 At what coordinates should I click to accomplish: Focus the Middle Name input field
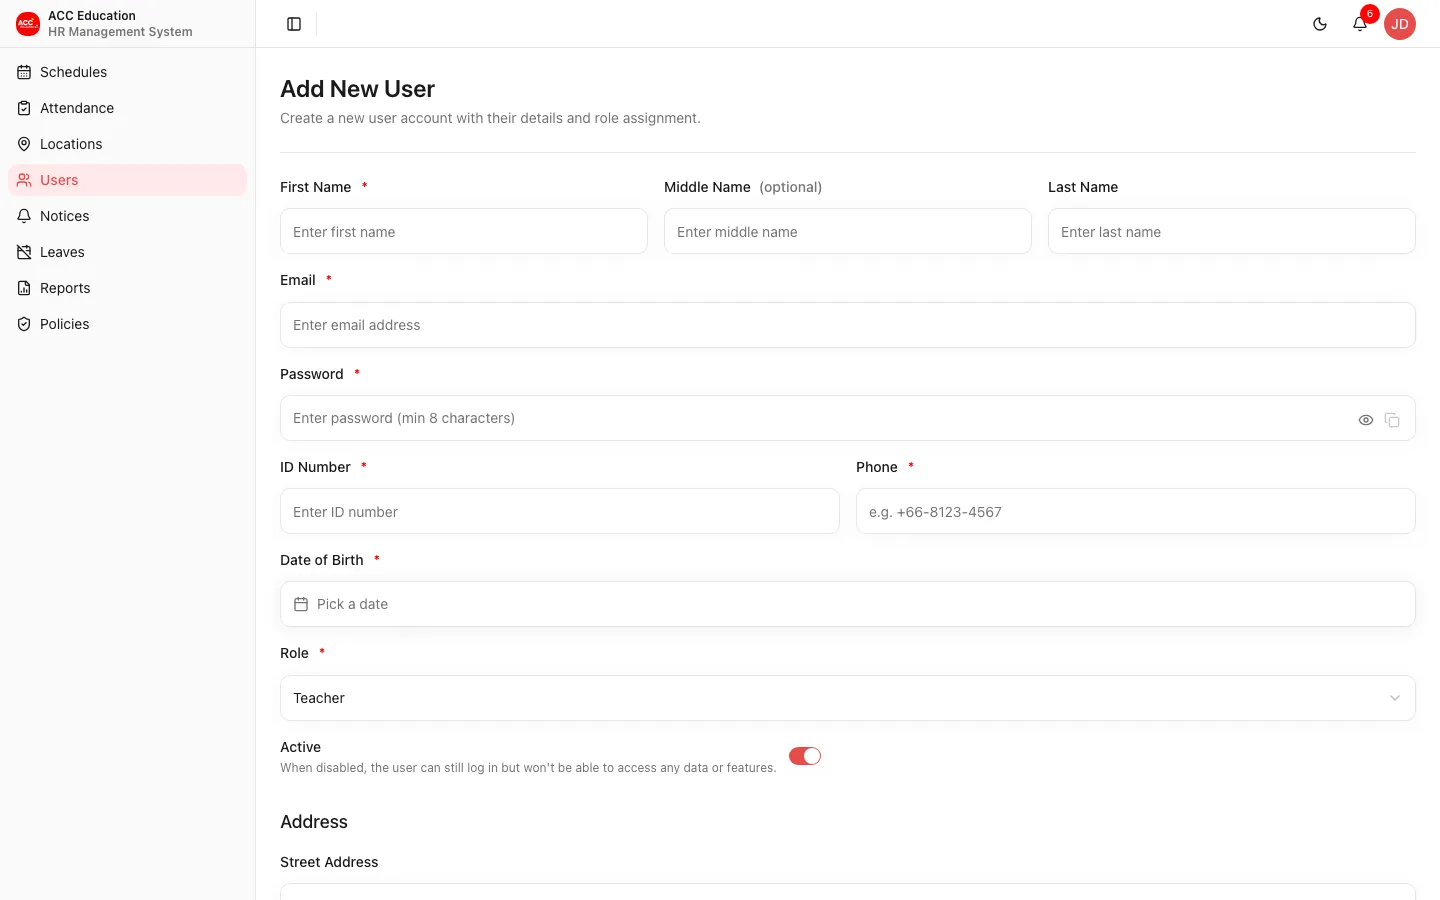tap(848, 231)
